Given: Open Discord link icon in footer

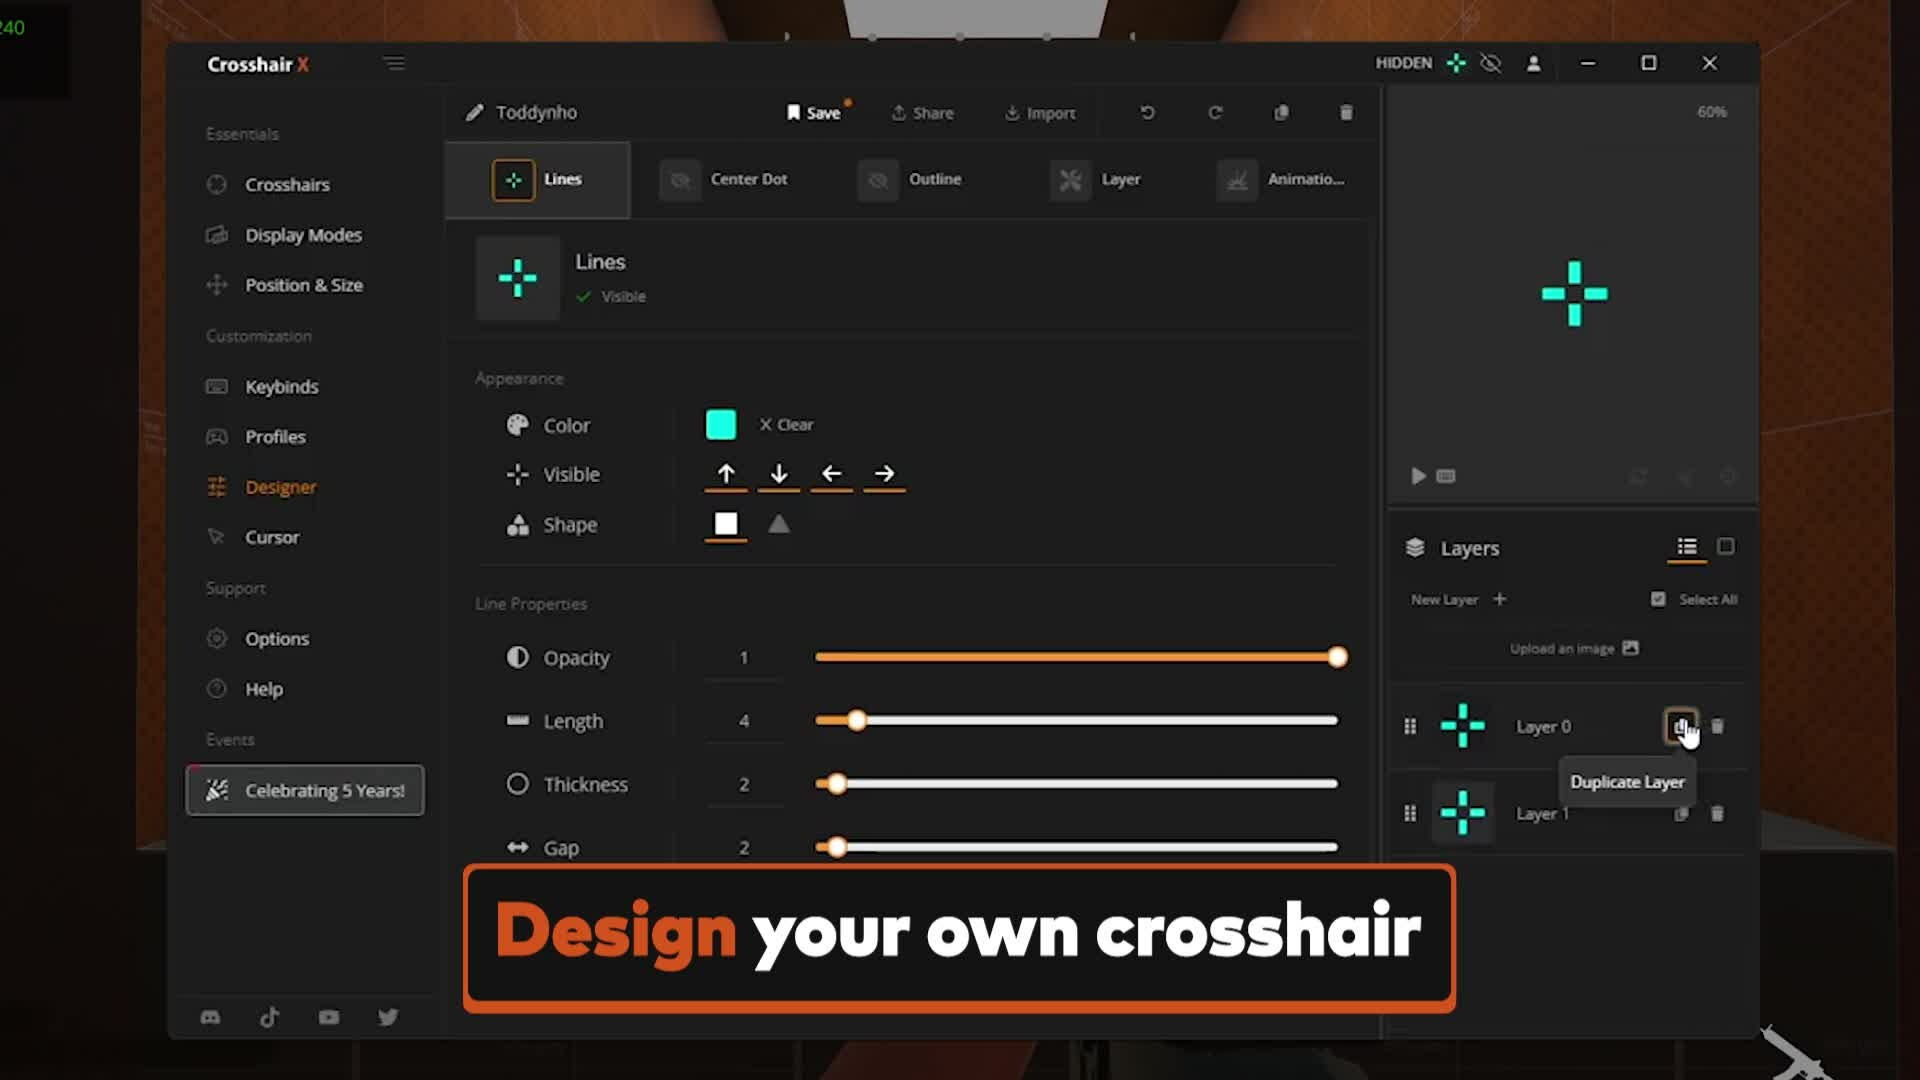Looking at the screenshot, I should 210,1018.
